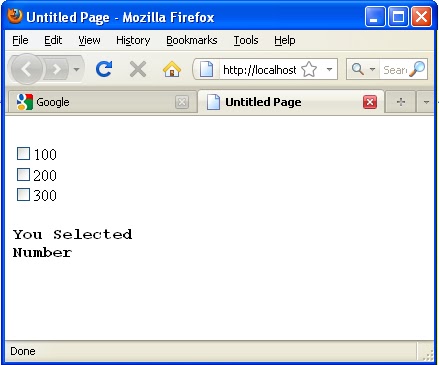The height and width of the screenshot is (365, 439).
Task: Close the Firefox window
Action: 421,16
